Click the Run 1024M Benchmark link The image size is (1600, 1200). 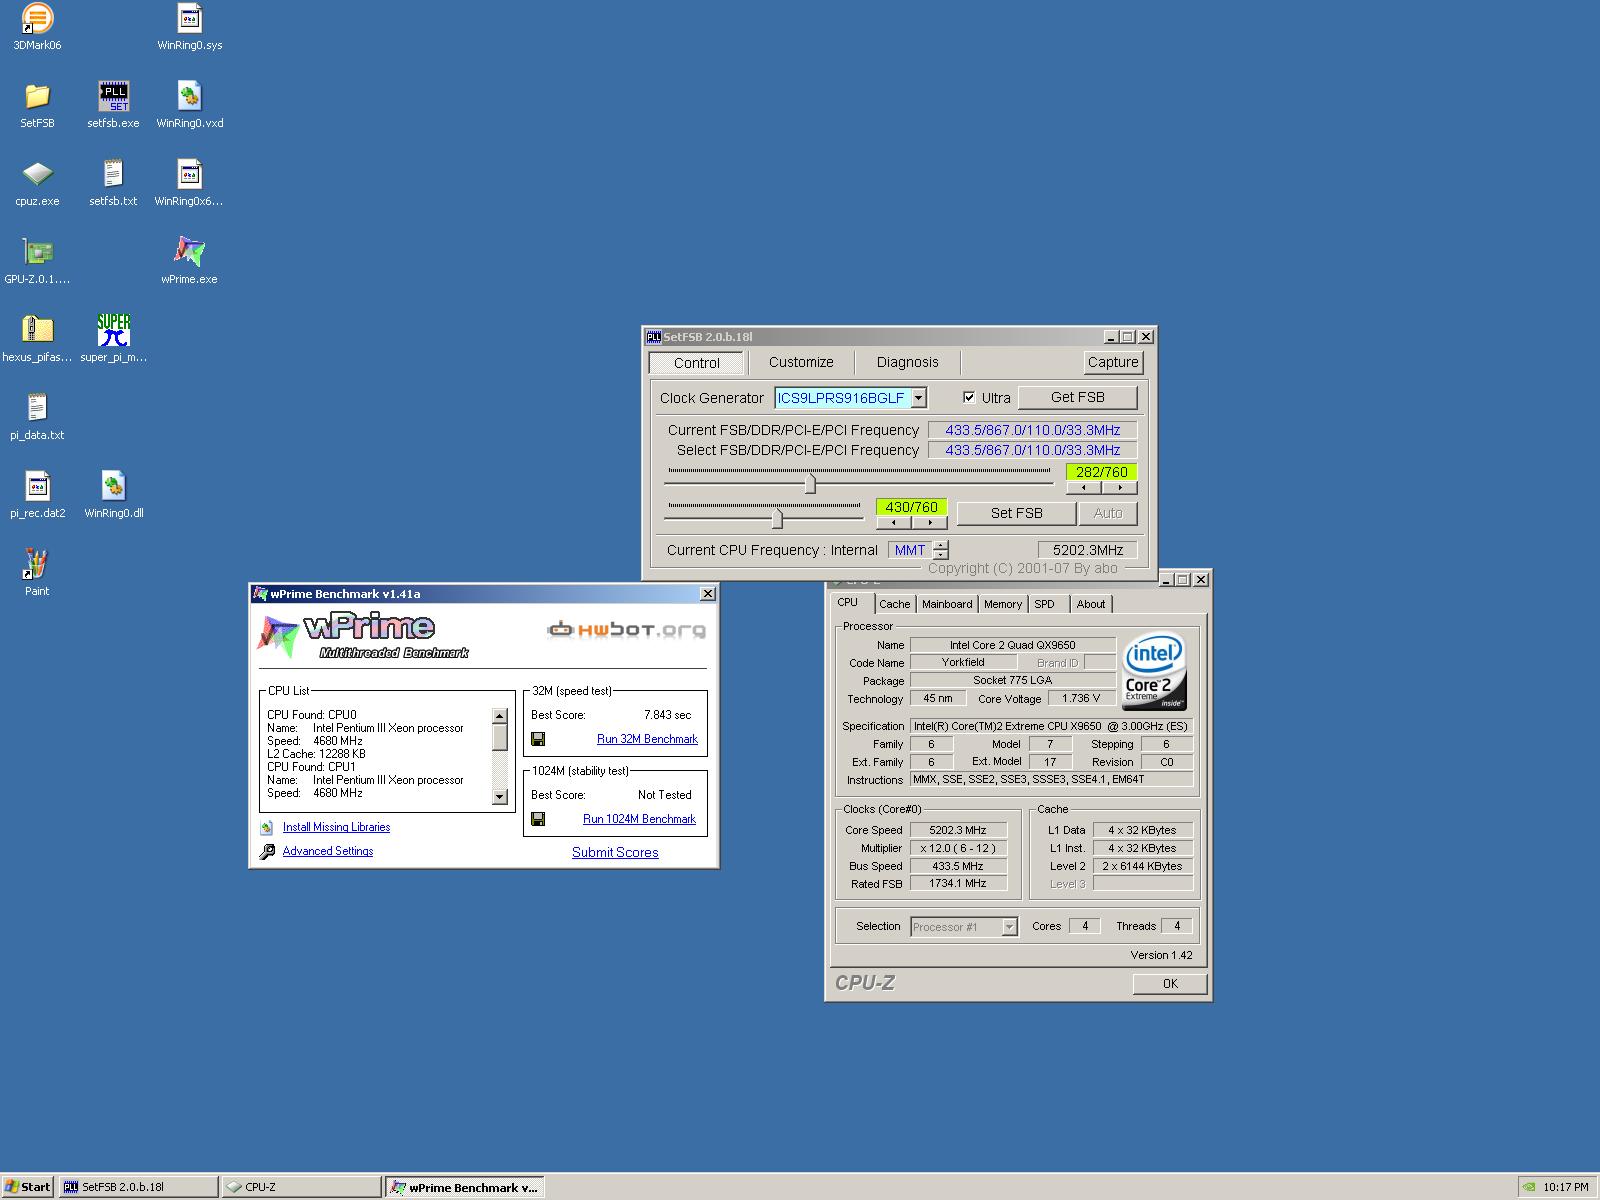point(639,819)
